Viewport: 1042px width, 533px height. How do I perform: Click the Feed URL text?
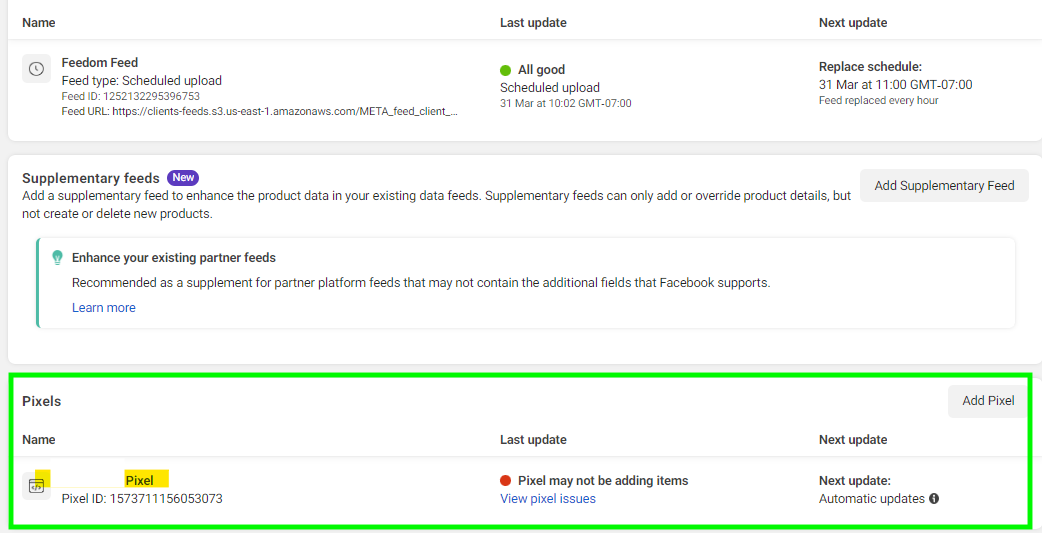click(x=259, y=111)
